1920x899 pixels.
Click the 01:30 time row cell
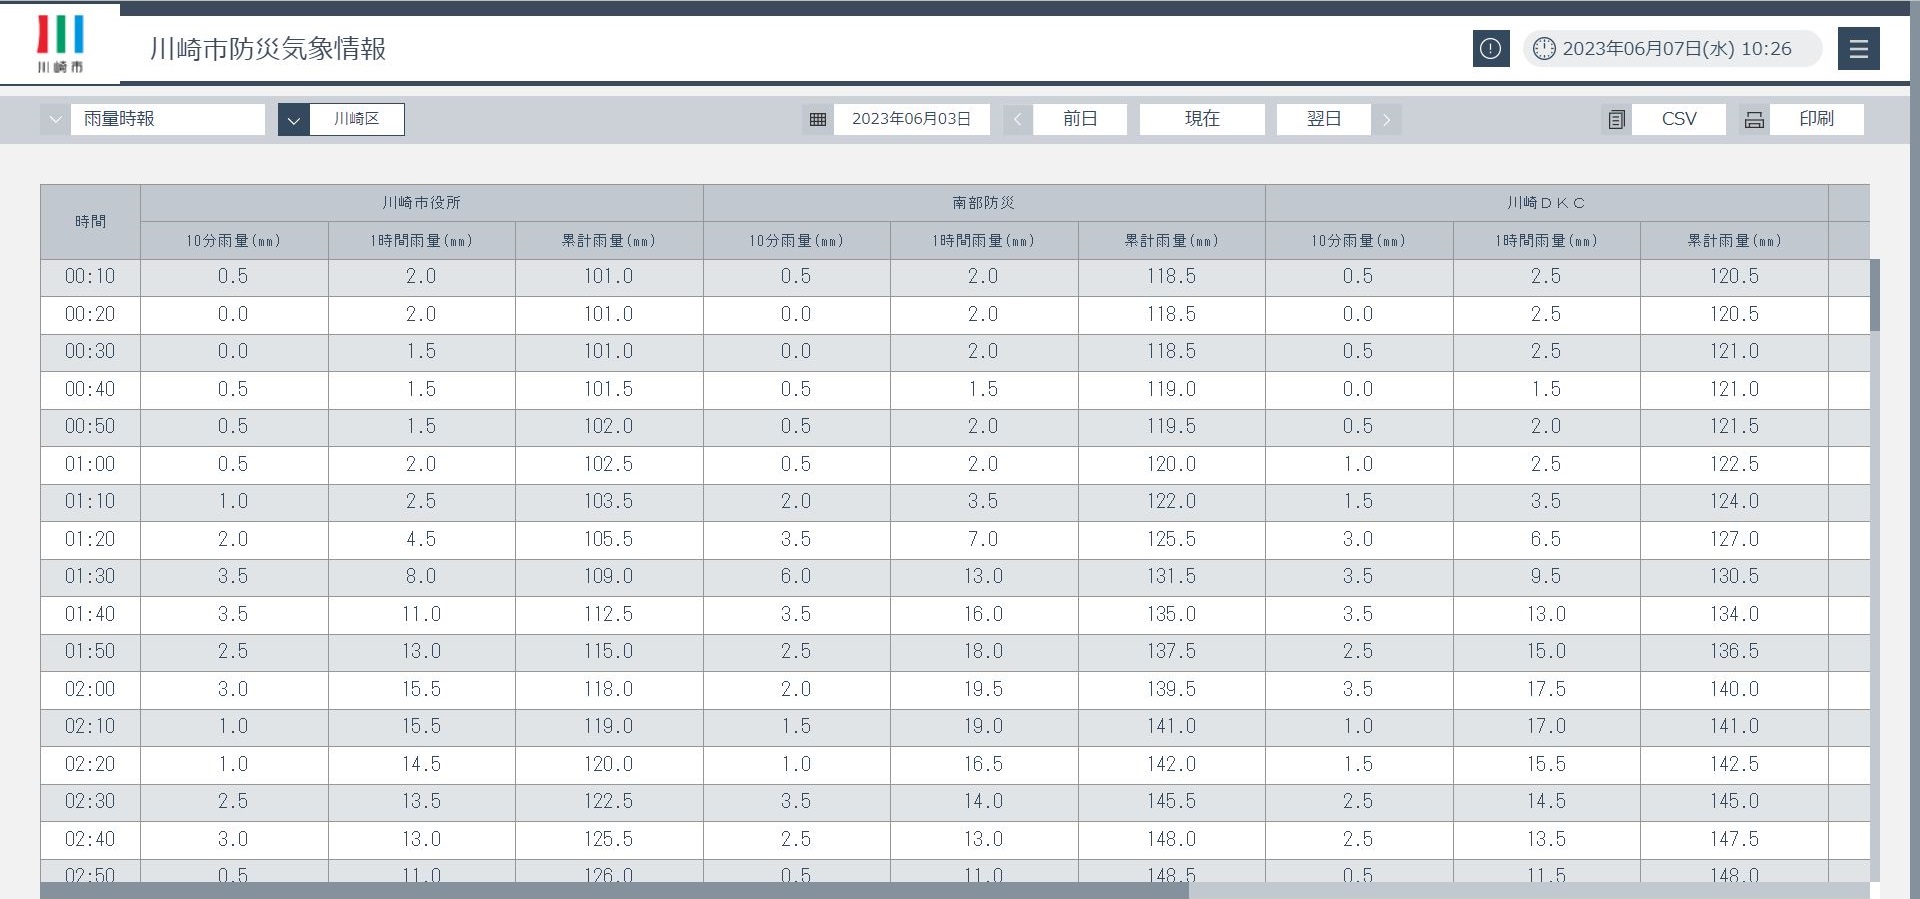(x=90, y=577)
